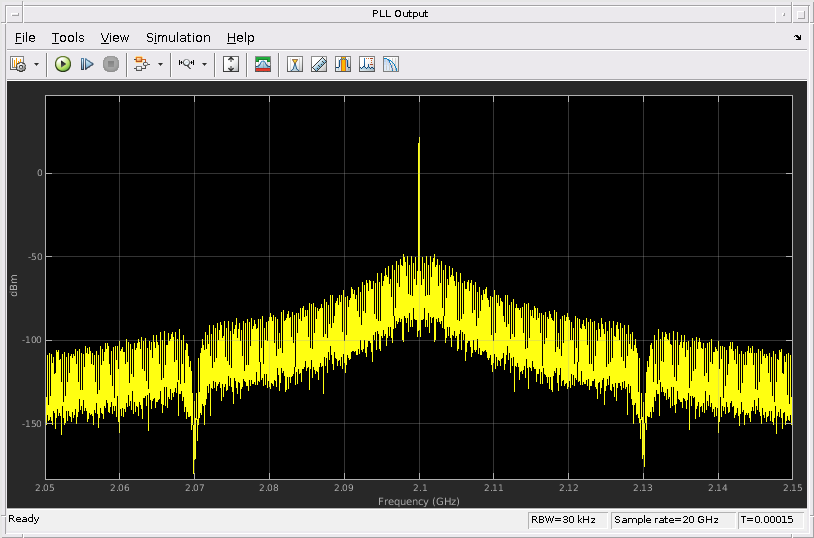
Task: Click the 2.15 x-axis tick label
Action: 793,488
